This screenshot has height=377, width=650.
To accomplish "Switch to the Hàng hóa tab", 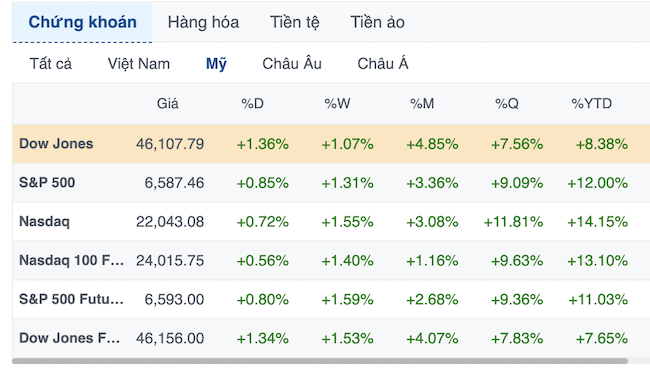I will 203,22.
